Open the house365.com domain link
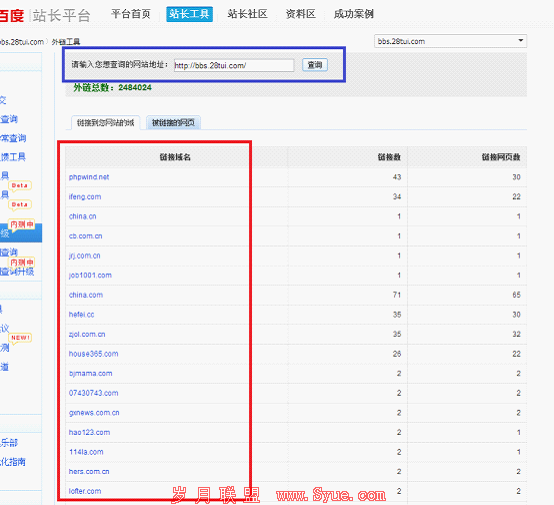Screen dimensions: 554x505 pos(94,354)
